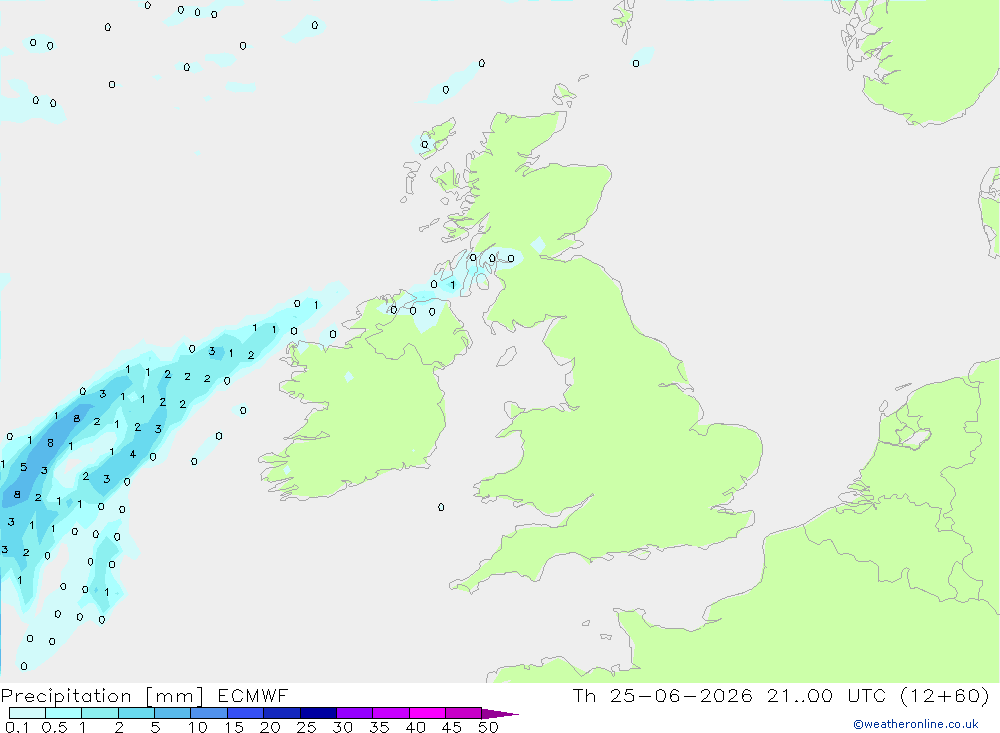This screenshot has width=1000, height=733.
Task: Click the 'Precipitation' title word
Action: tap(66, 696)
